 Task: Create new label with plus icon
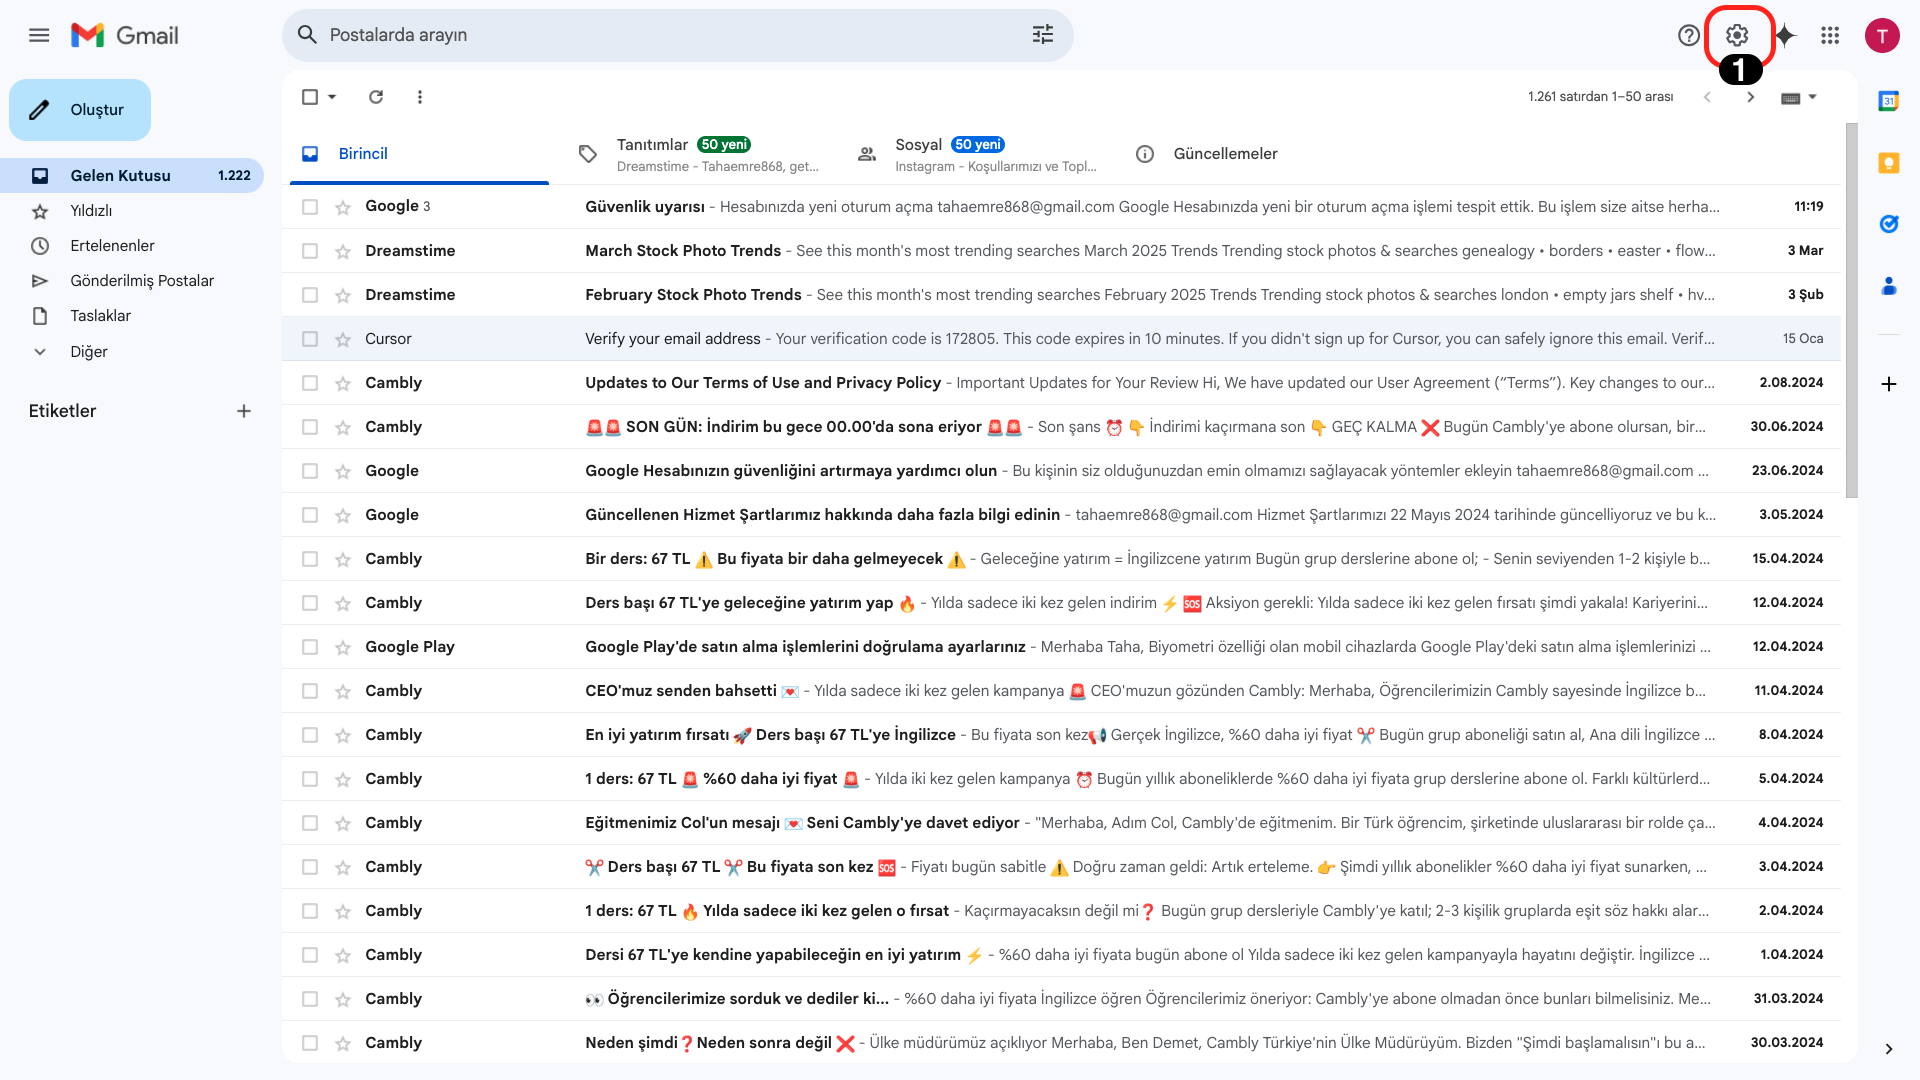(244, 411)
